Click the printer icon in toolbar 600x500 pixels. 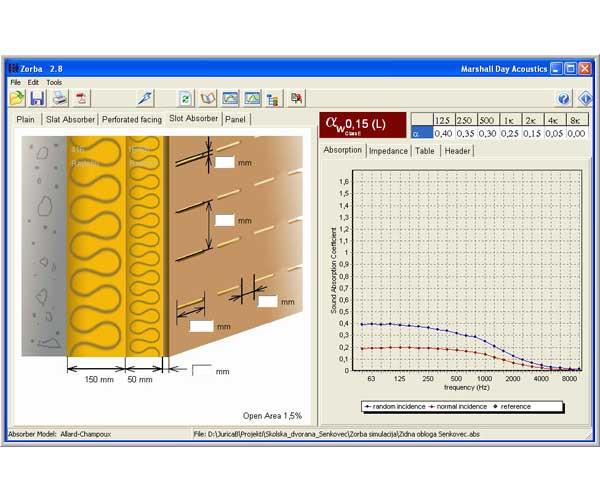60,98
